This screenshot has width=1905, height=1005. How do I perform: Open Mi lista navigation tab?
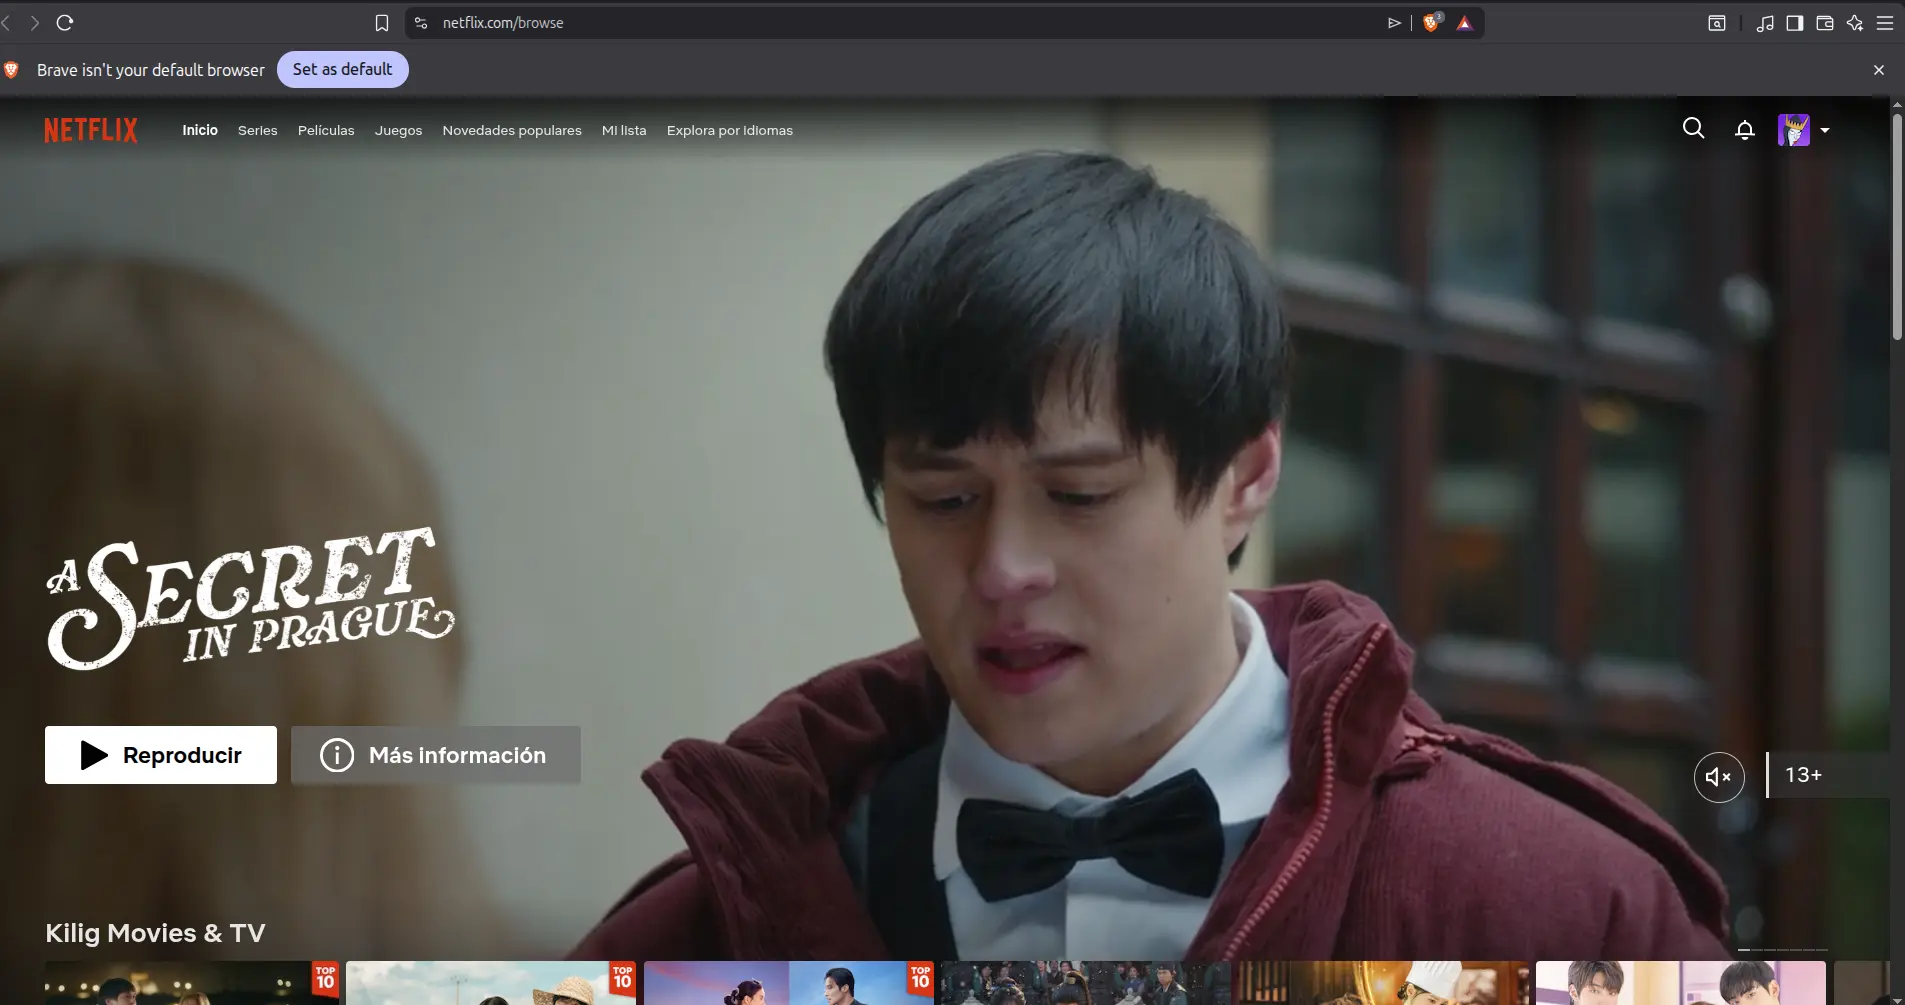(x=624, y=130)
